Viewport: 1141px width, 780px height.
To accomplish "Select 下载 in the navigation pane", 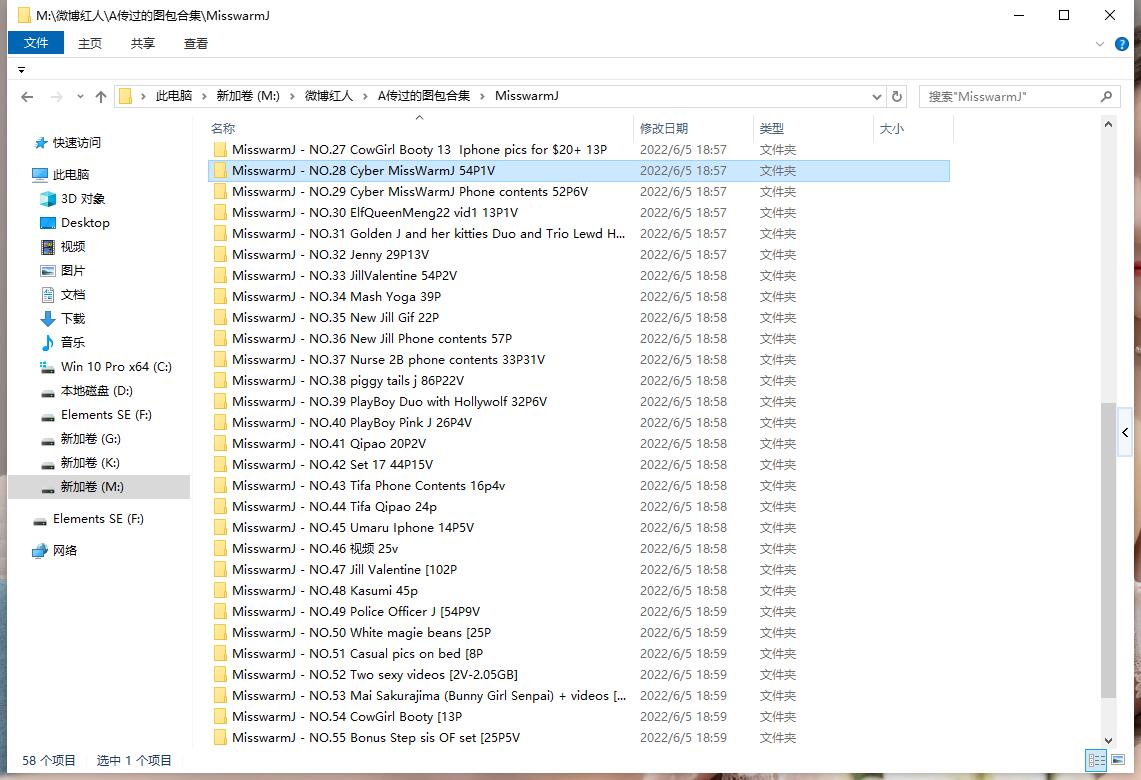I will pyautogui.click(x=73, y=319).
